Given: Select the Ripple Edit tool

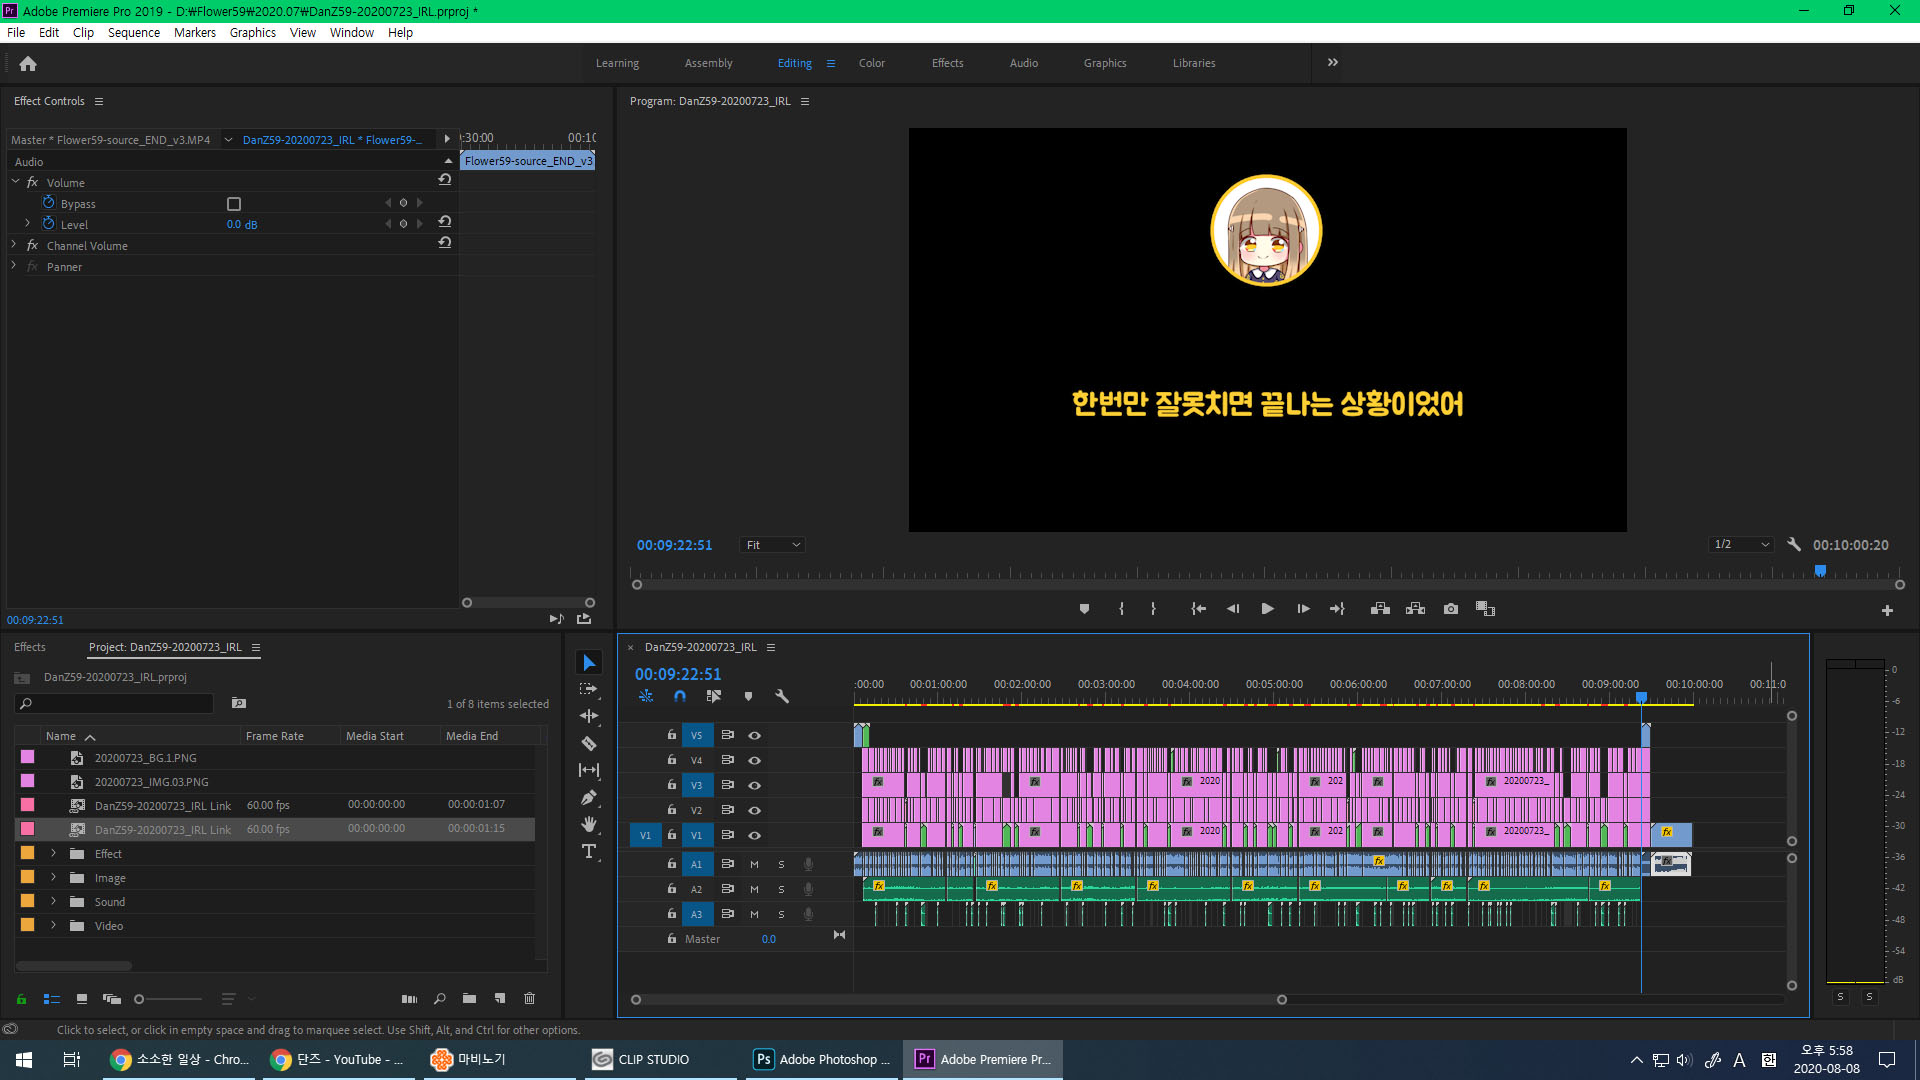Looking at the screenshot, I should [x=589, y=716].
